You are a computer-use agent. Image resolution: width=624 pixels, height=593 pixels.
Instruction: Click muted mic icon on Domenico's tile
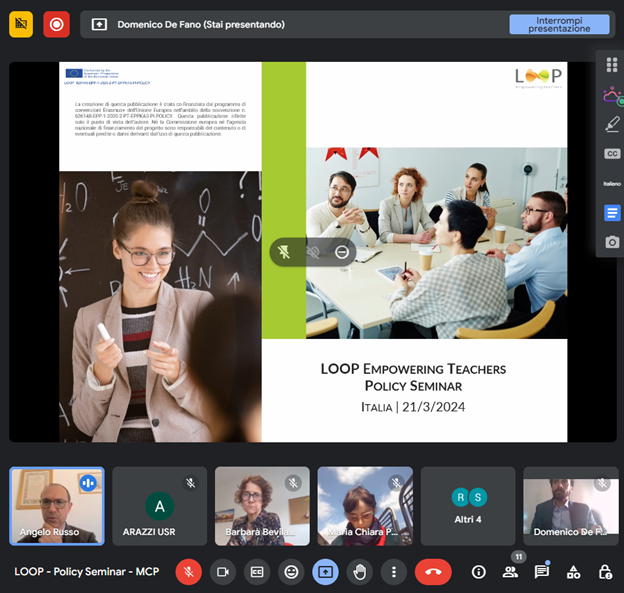(x=602, y=483)
